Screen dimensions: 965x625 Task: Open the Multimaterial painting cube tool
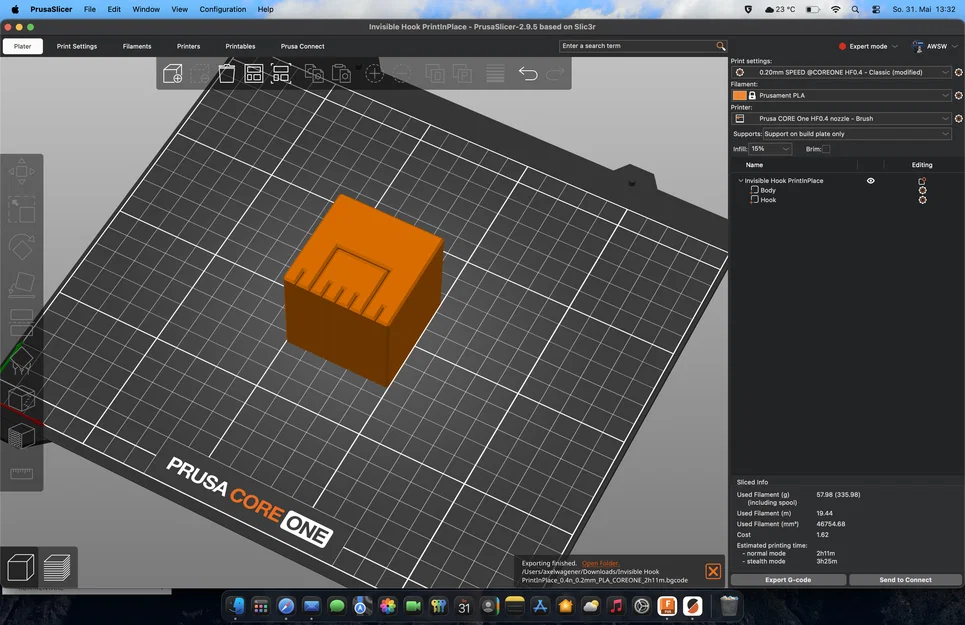pyautogui.click(x=22, y=436)
